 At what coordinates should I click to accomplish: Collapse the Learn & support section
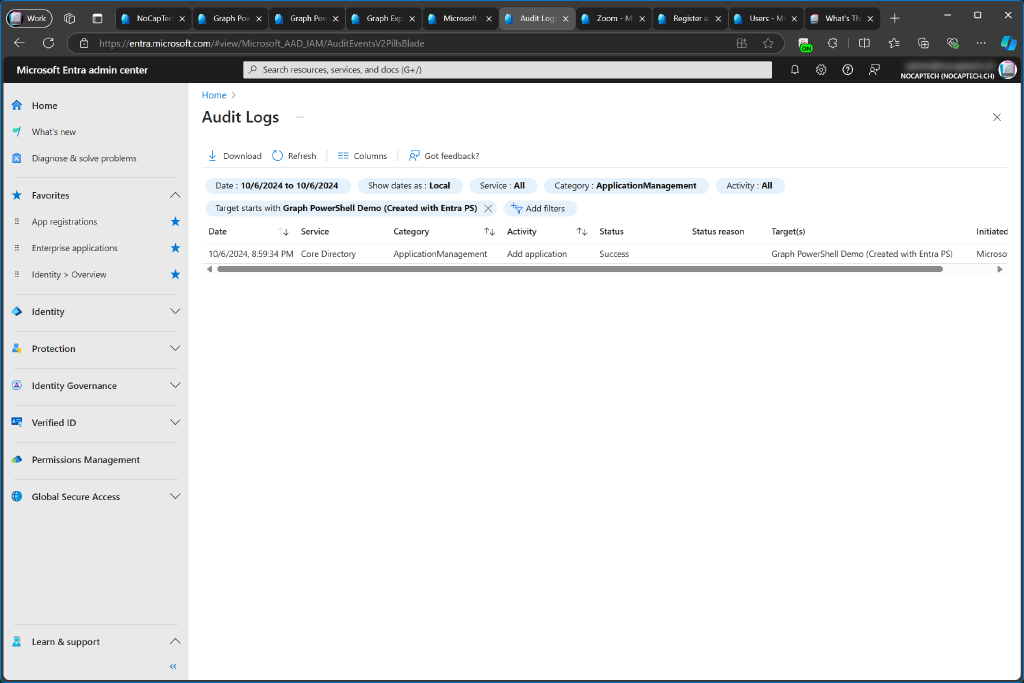coord(175,641)
